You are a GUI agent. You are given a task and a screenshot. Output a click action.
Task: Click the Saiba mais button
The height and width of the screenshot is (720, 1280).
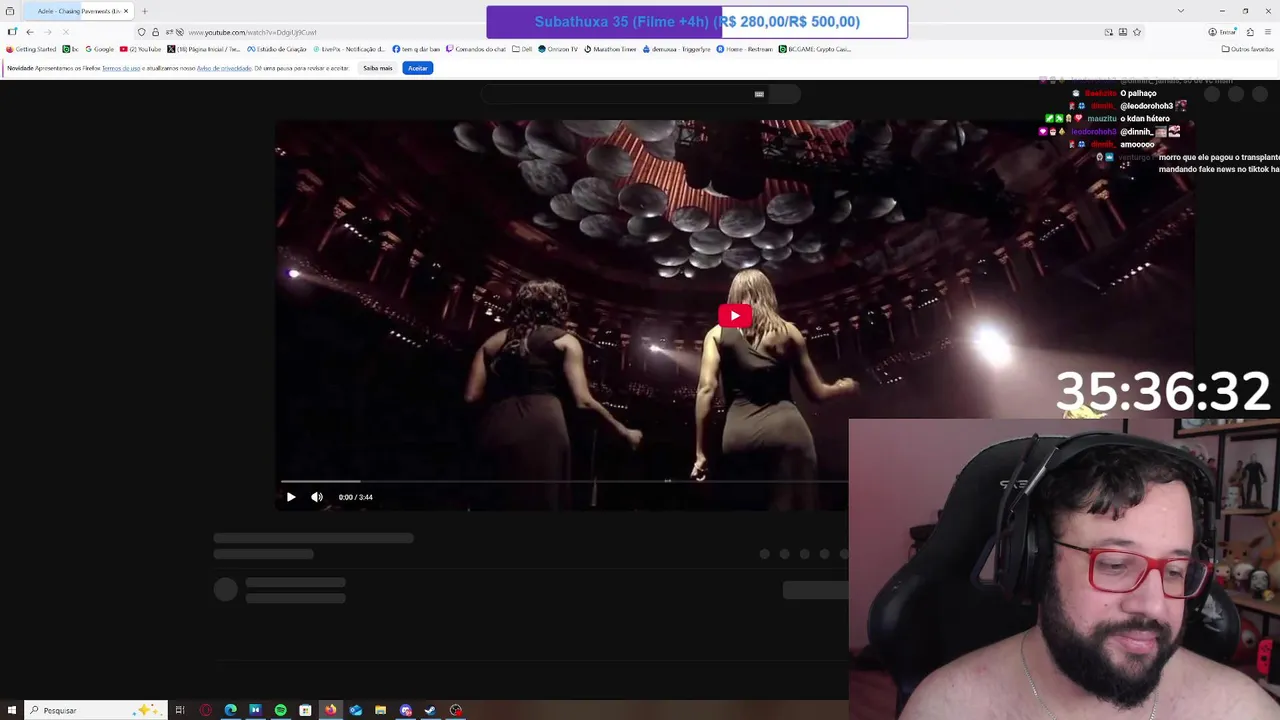[378, 68]
